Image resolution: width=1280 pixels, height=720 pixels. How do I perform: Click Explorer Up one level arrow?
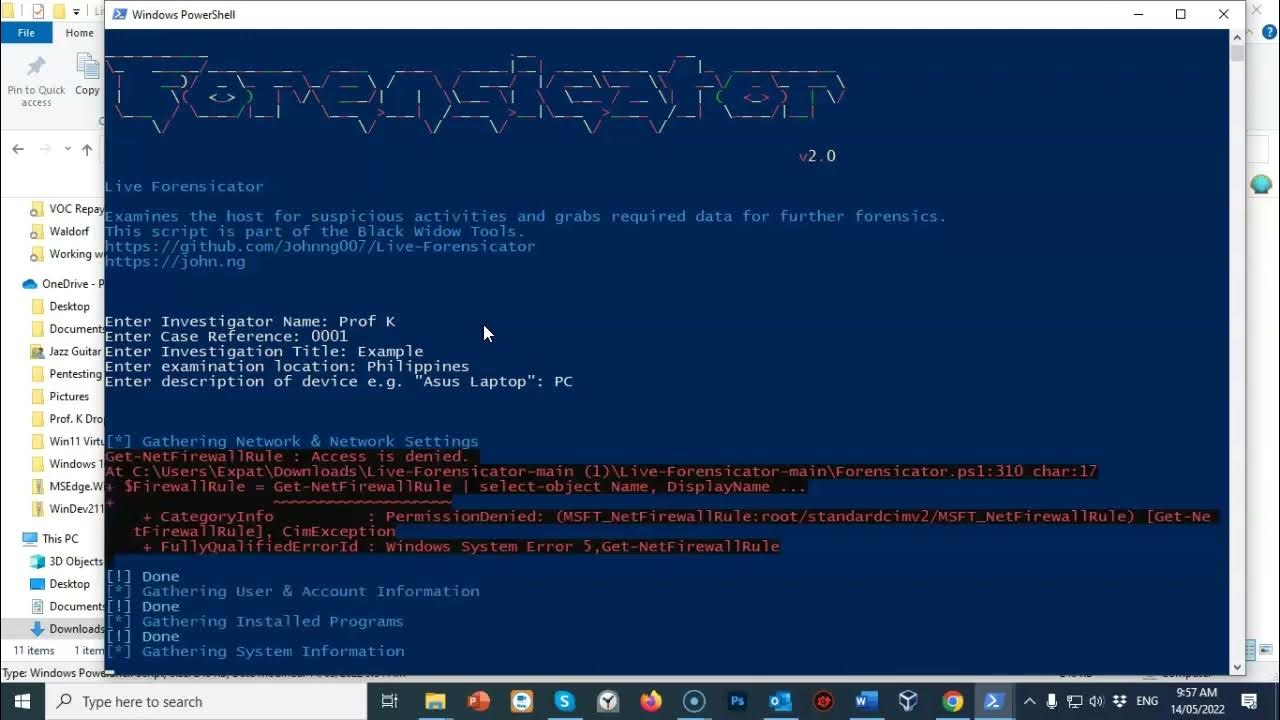click(87, 149)
